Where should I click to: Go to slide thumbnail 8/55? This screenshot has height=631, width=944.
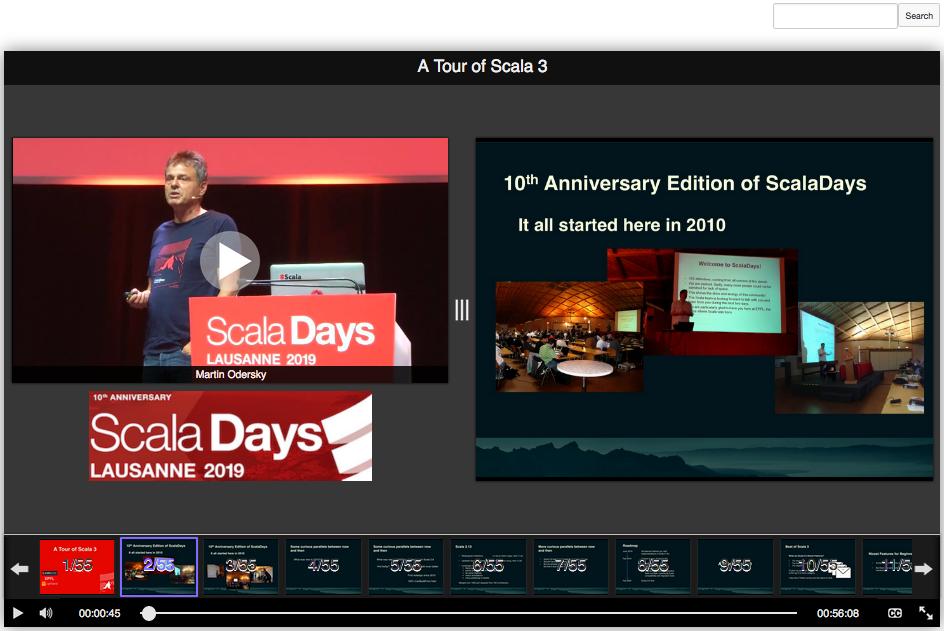coord(653,567)
